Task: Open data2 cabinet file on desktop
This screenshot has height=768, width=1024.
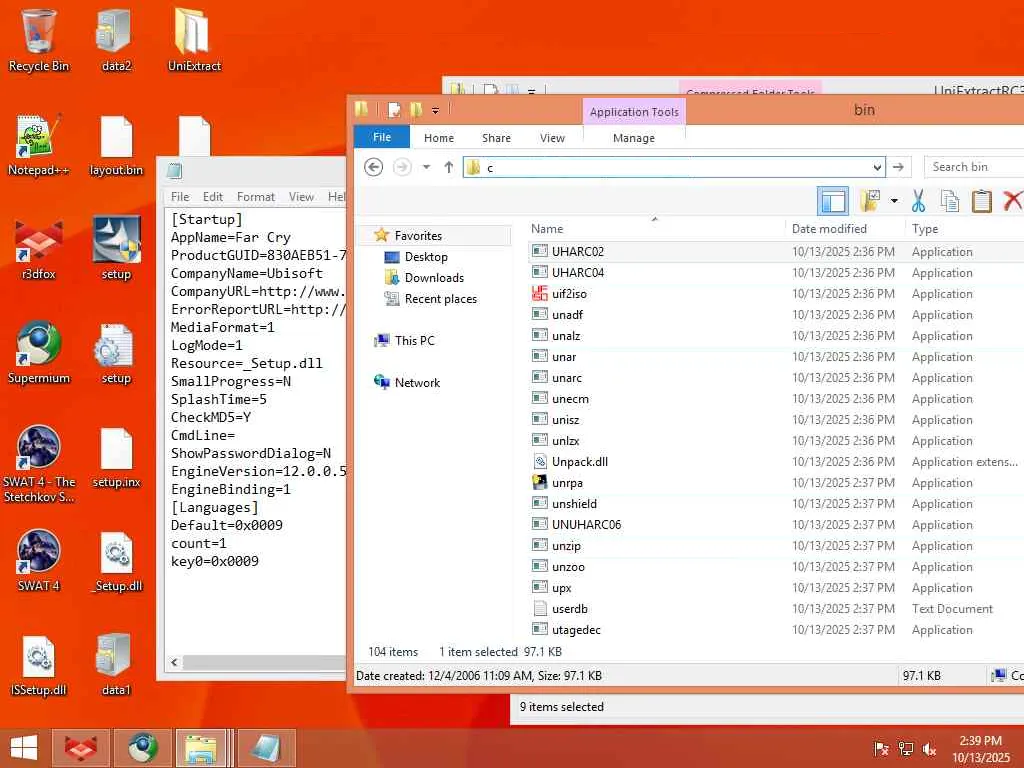Action: coord(116,40)
